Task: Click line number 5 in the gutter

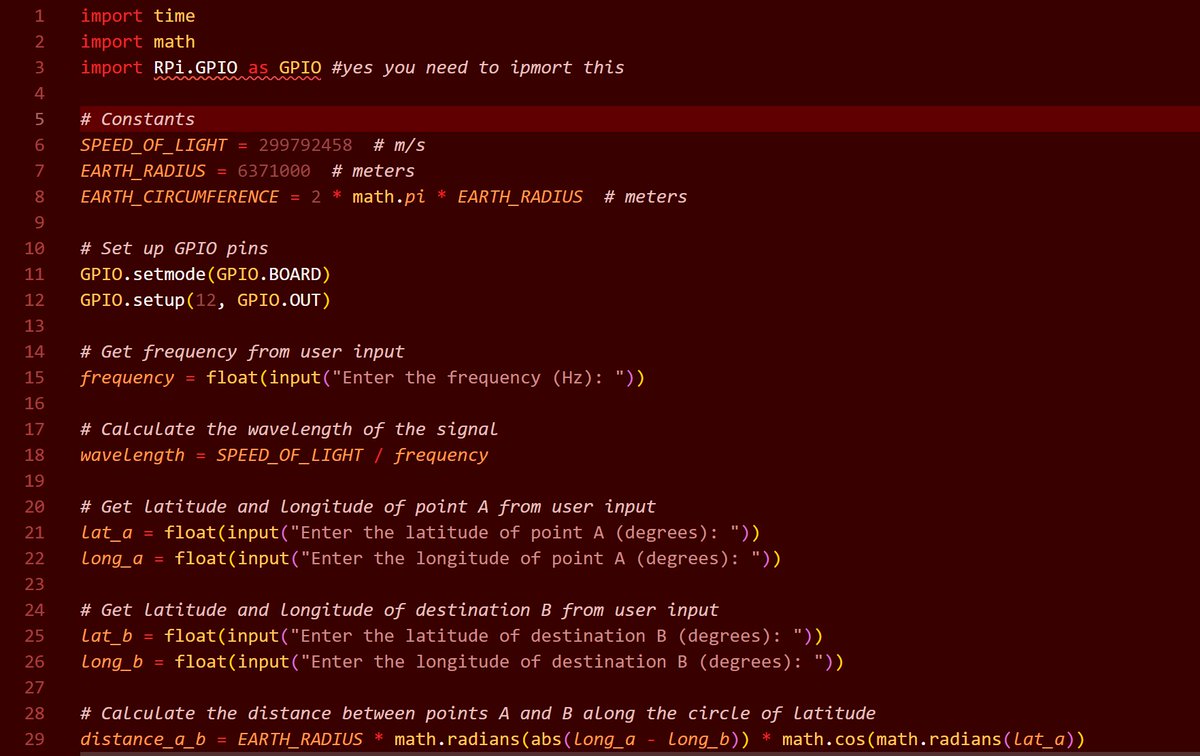Action: coord(38,119)
